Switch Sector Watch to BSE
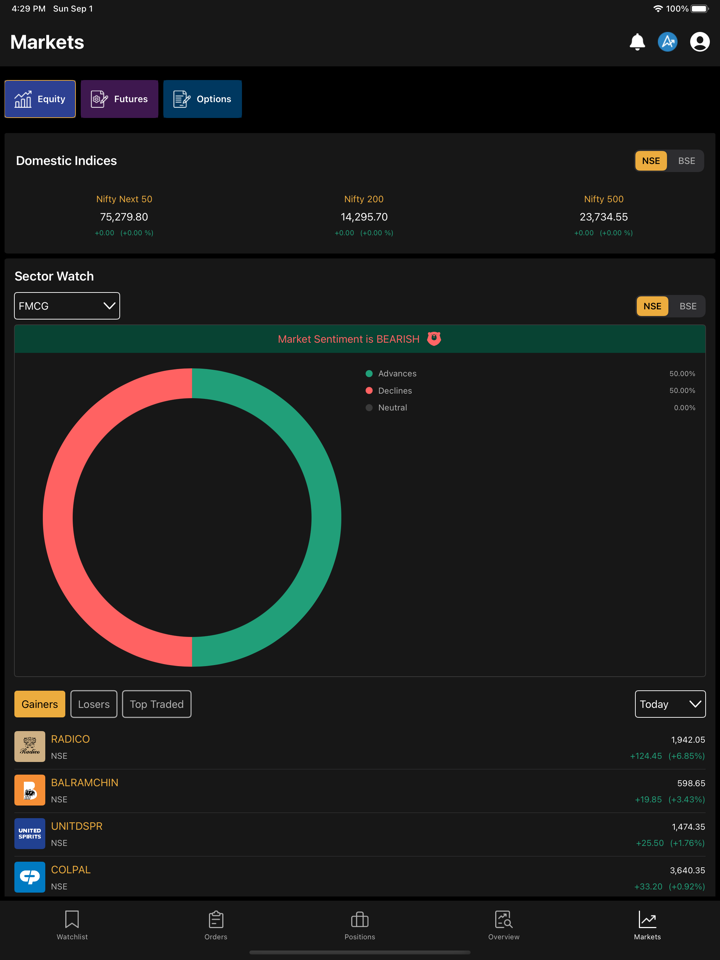 coord(688,306)
